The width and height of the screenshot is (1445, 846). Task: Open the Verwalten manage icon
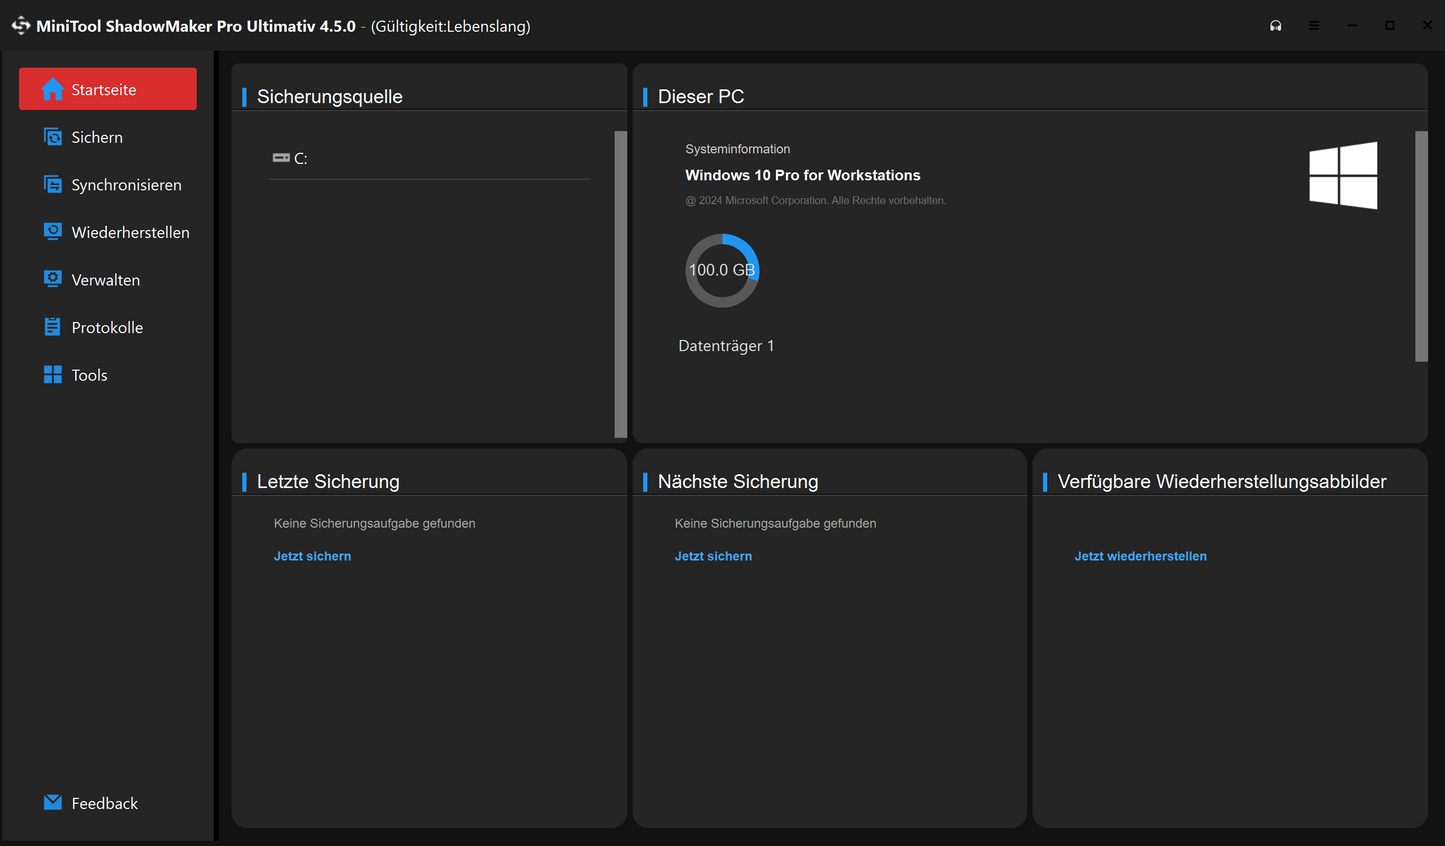point(53,280)
